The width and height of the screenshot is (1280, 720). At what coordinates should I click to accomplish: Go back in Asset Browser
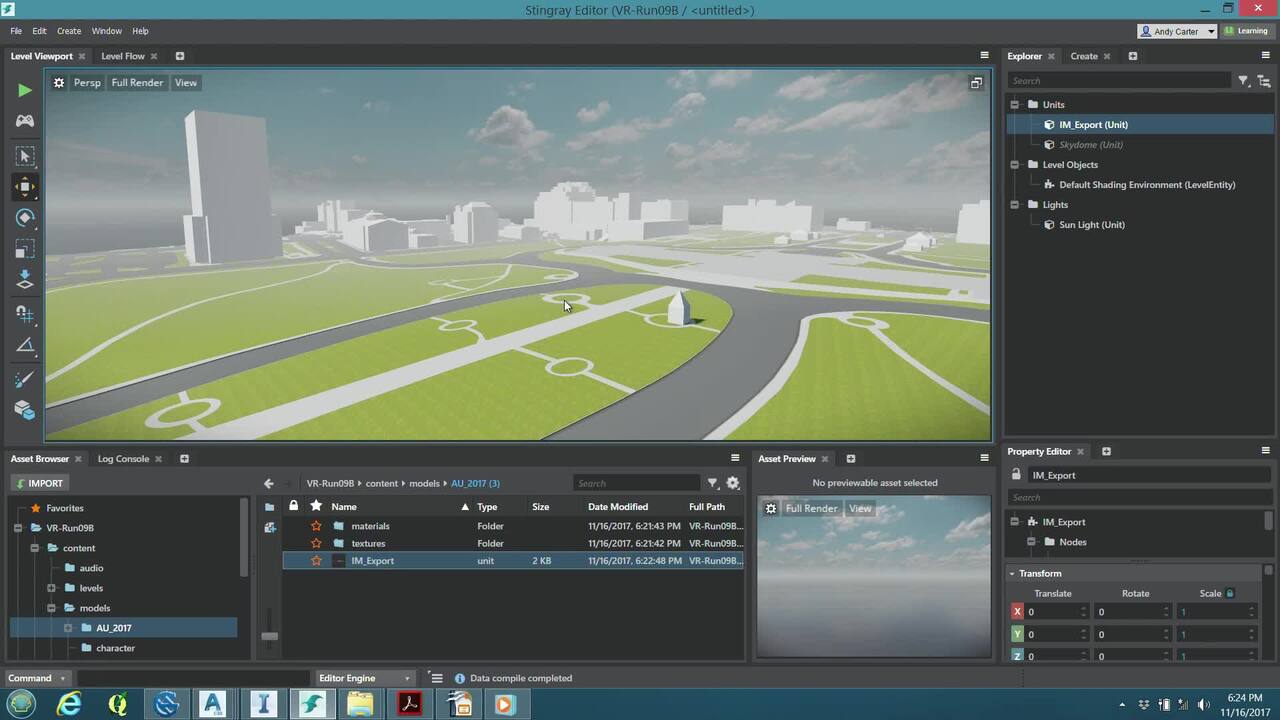click(268, 483)
